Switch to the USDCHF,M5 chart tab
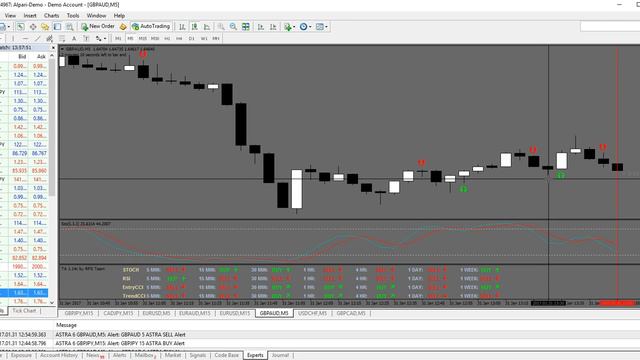The image size is (640, 360). click(x=312, y=313)
